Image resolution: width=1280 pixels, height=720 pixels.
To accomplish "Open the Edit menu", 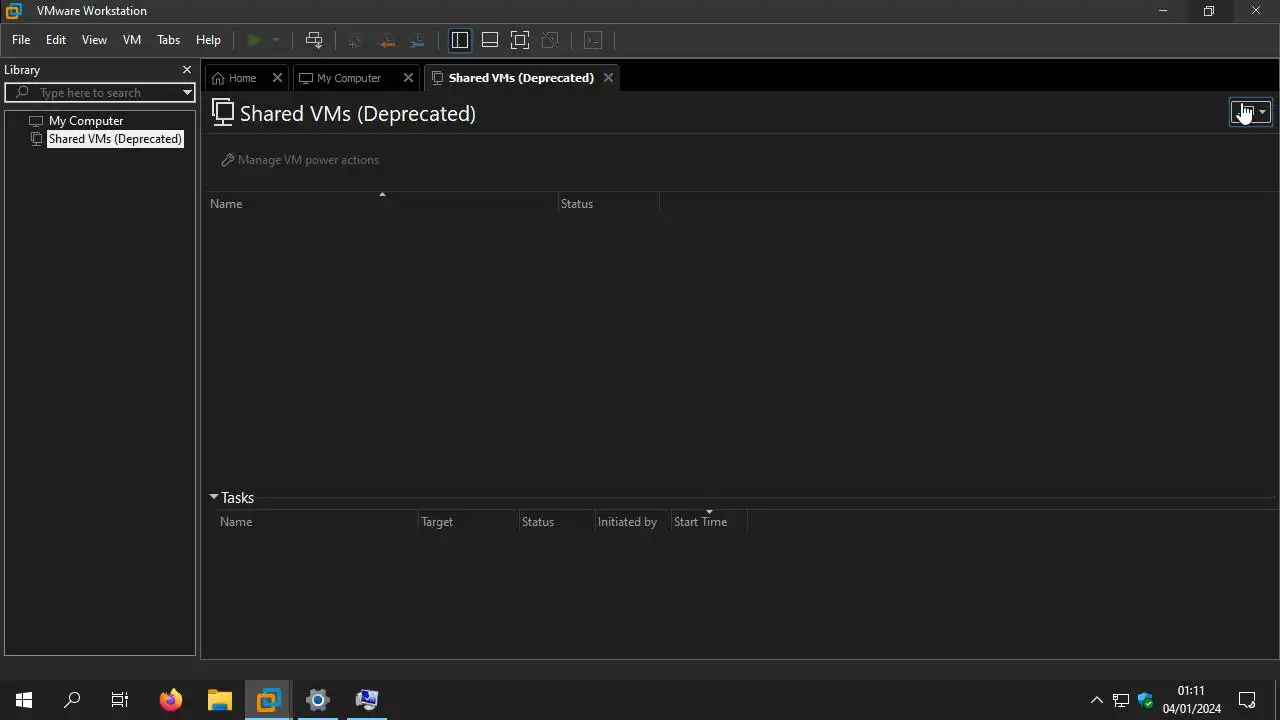I will point(56,40).
